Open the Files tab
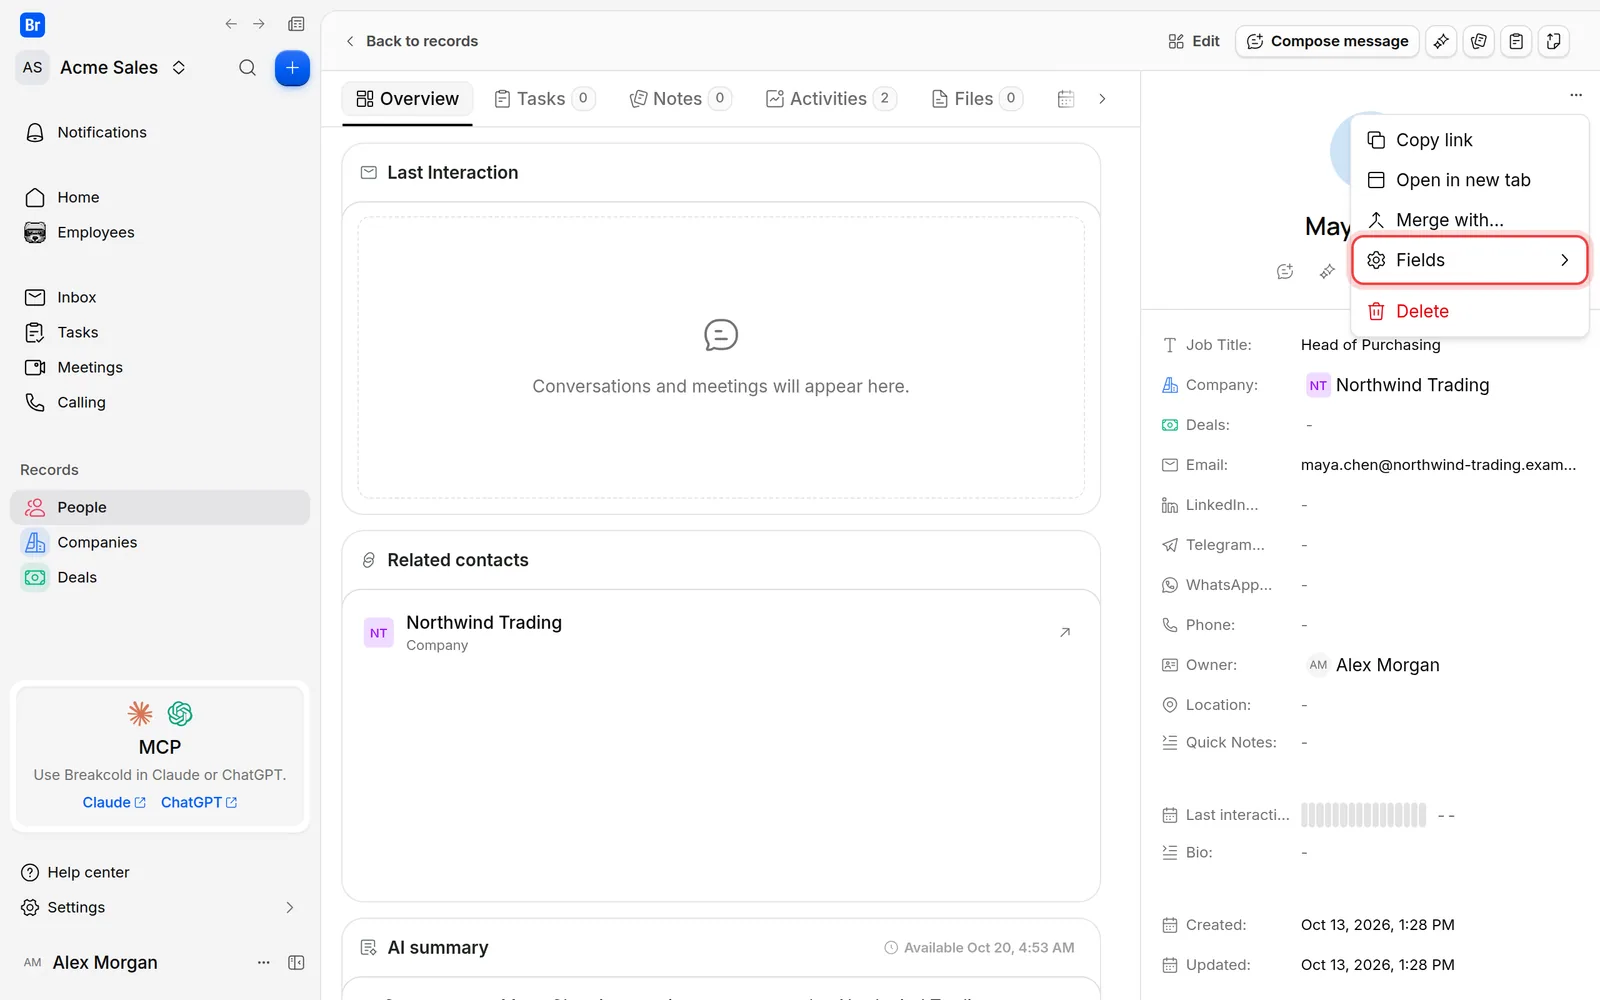Image resolution: width=1600 pixels, height=1000 pixels. click(x=976, y=99)
